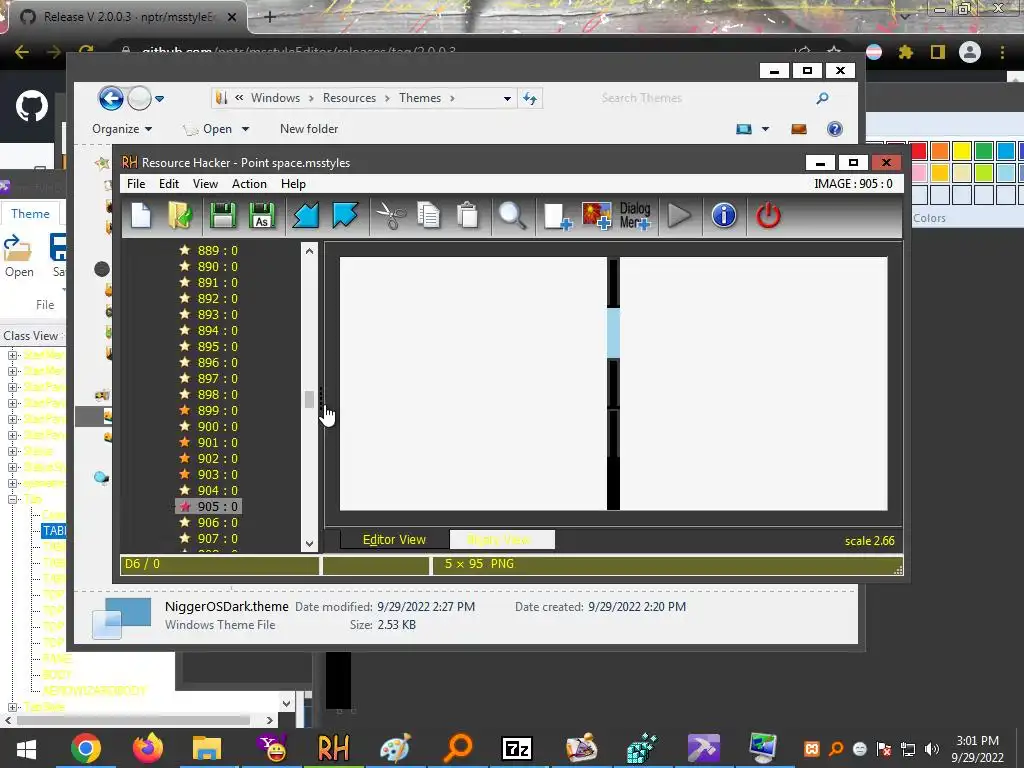Open the Resource Hacker File menu
The width and height of the screenshot is (1024, 768).
click(x=136, y=184)
